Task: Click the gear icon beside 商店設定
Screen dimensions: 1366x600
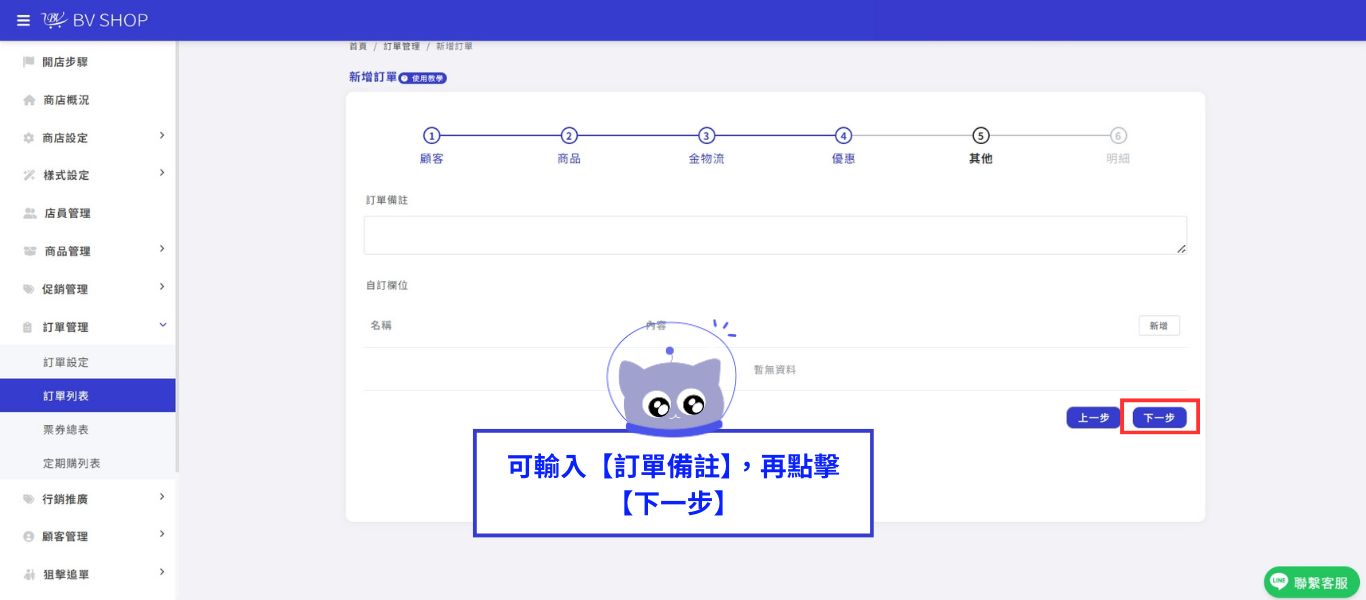Action: (x=29, y=138)
